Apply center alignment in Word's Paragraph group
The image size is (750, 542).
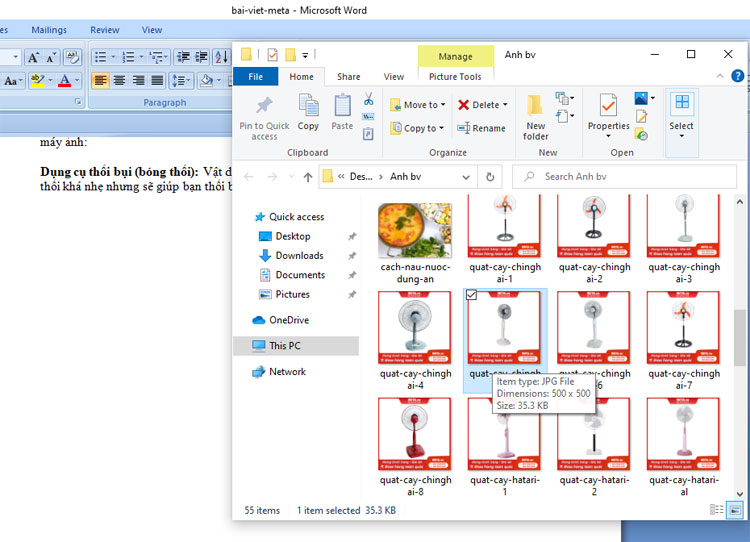pos(120,80)
